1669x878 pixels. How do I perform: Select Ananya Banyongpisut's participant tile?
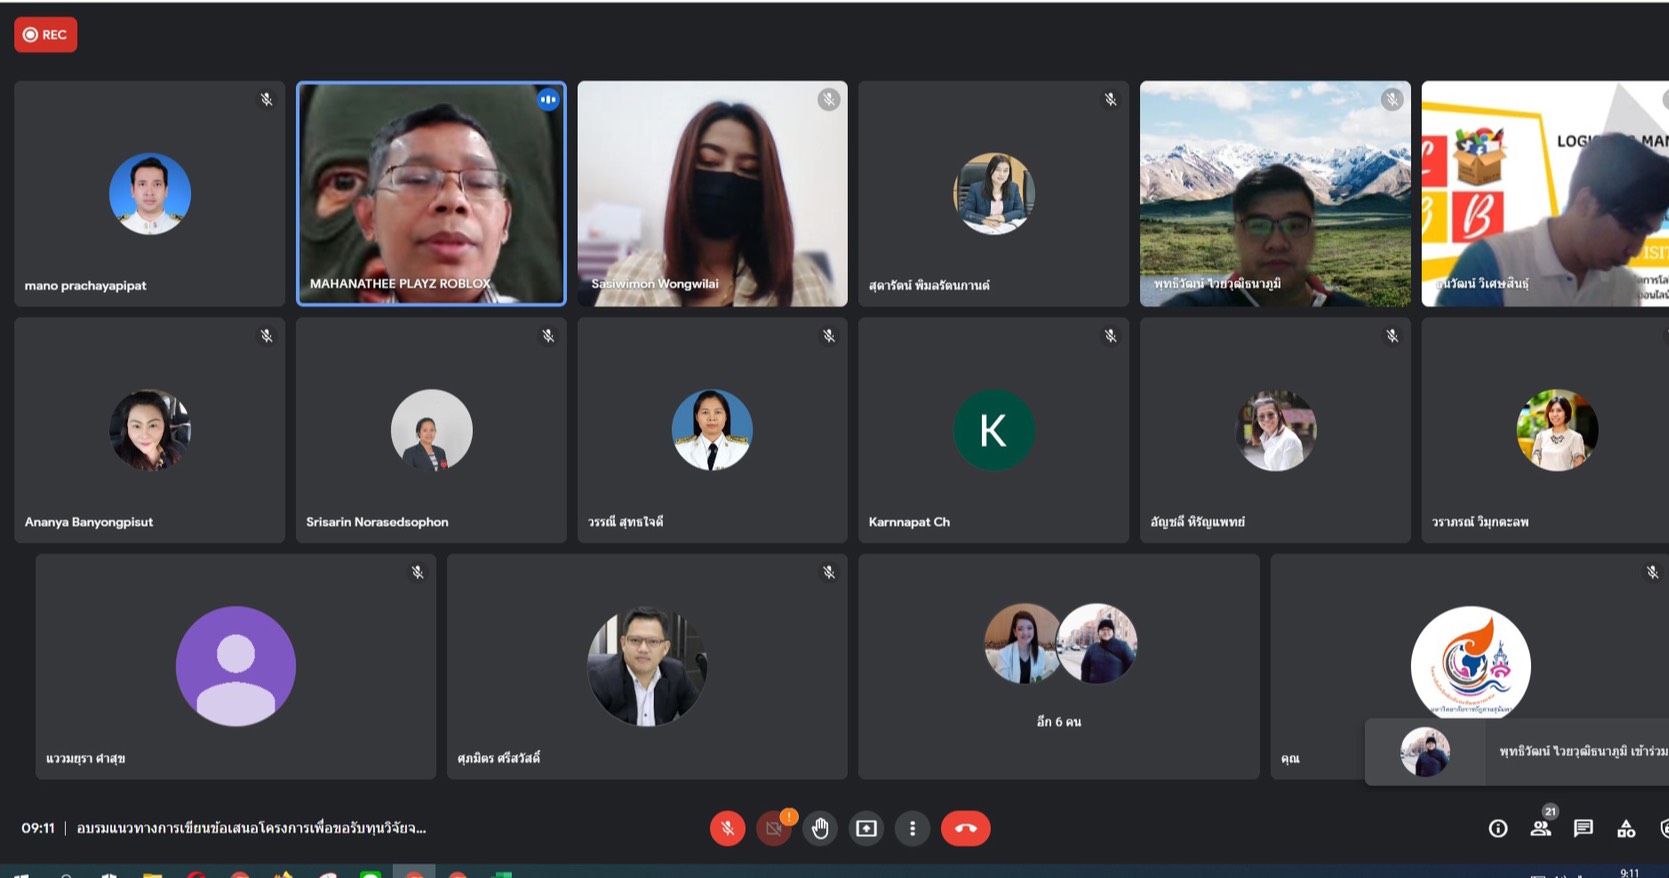[150, 430]
